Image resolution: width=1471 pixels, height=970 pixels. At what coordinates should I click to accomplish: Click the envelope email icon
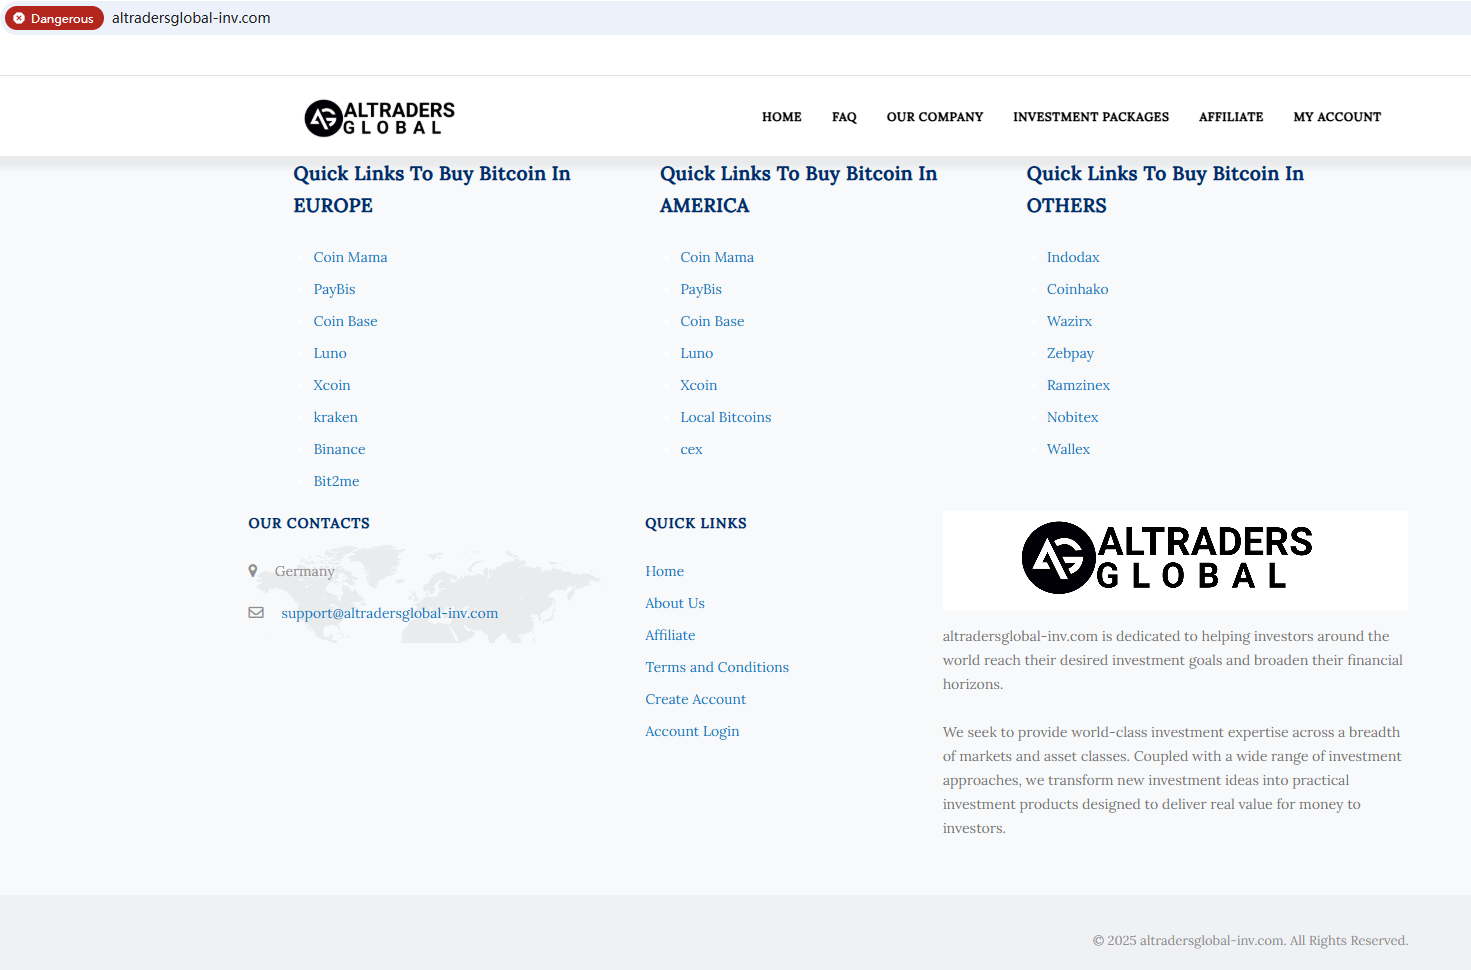click(256, 613)
